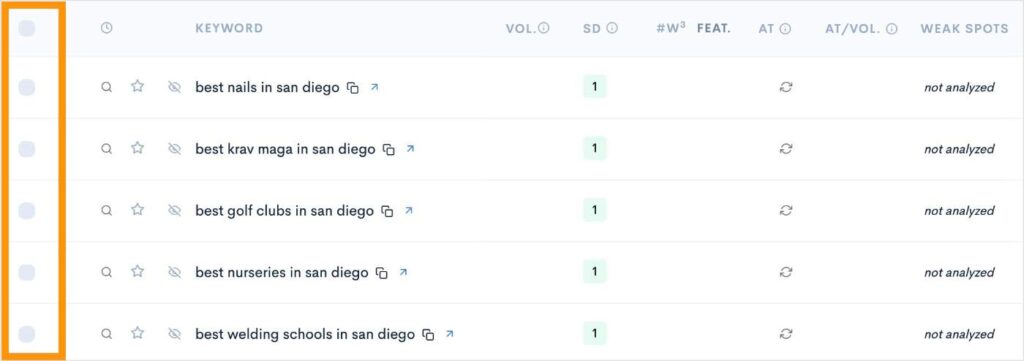Screen dimensions: 1024x361
Task: Click not analyzed for best welding schools in san diego
Action: pos(959,334)
